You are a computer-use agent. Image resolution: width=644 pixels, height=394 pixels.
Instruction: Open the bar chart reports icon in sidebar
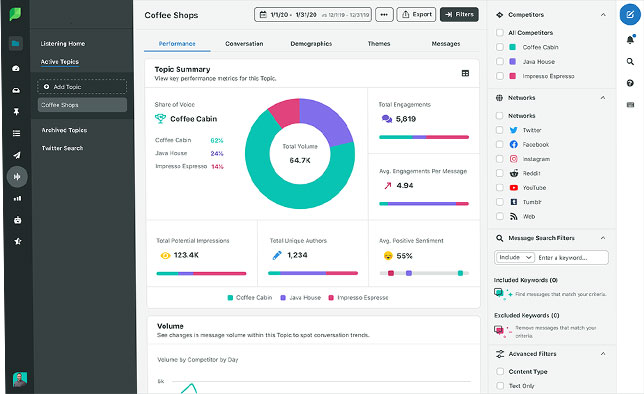pyautogui.click(x=17, y=198)
